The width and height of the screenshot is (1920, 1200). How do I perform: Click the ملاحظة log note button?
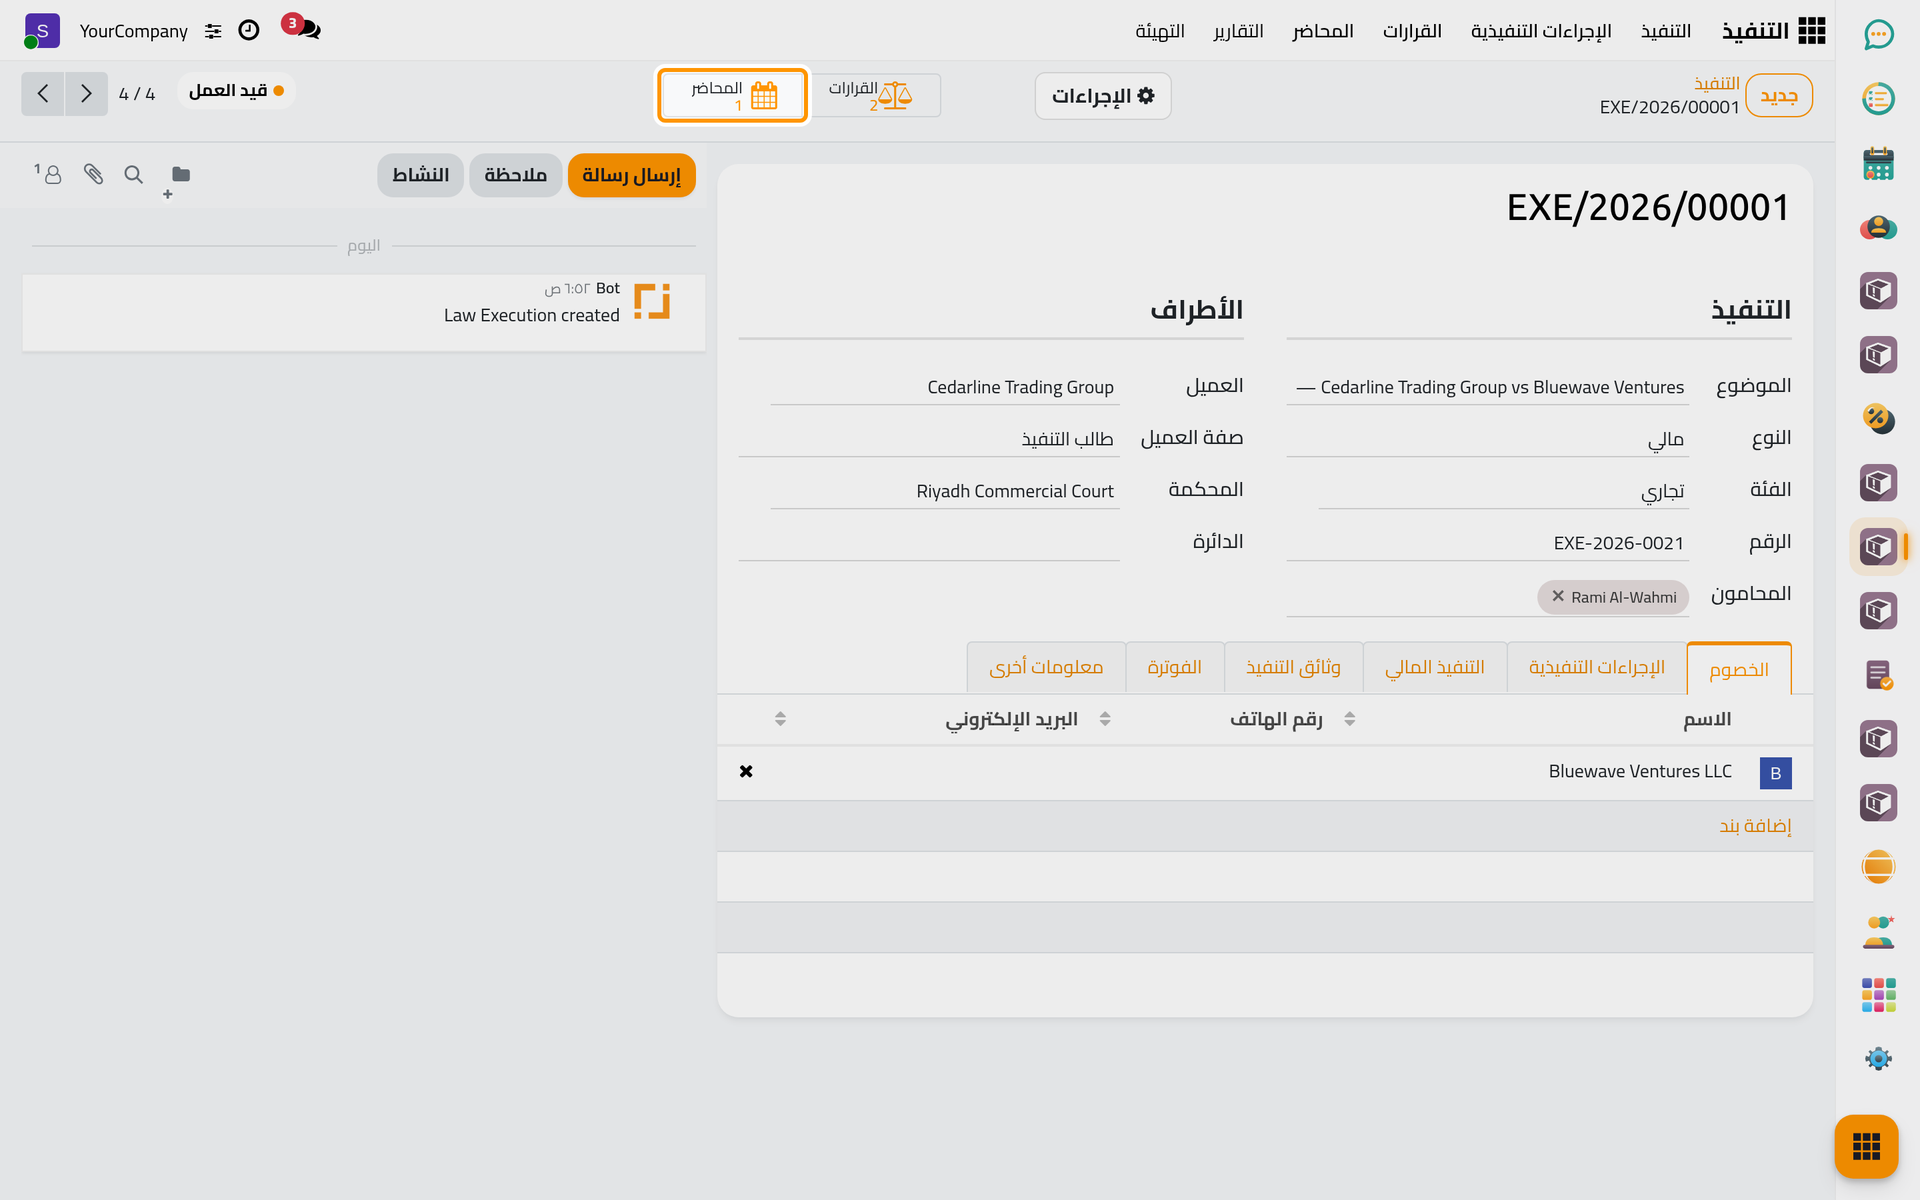515,175
